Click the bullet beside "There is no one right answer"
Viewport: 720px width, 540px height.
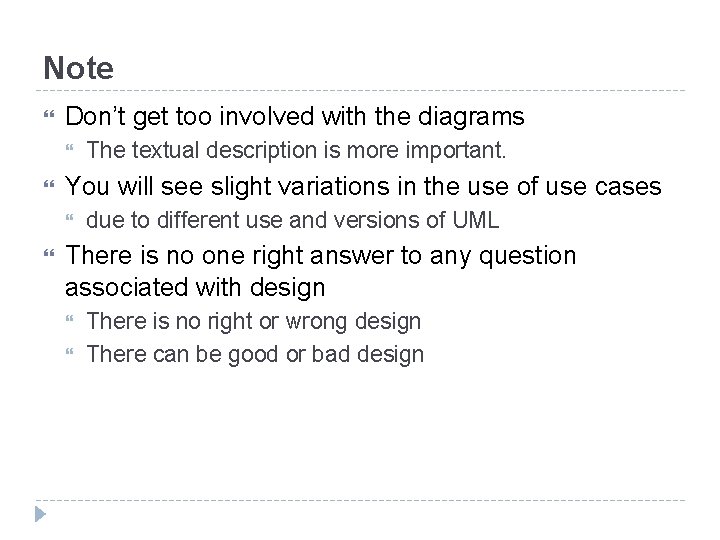tap(47, 256)
